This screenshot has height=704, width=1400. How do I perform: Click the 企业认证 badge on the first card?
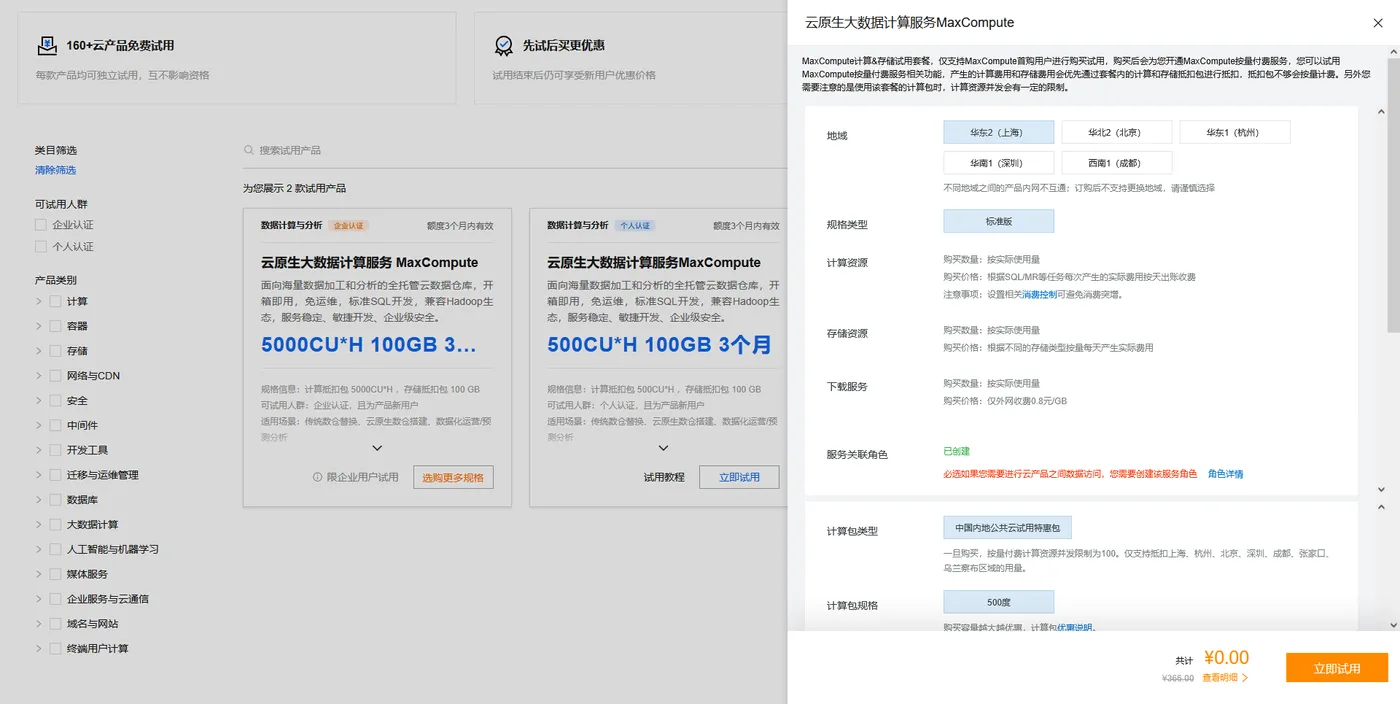[349, 226]
